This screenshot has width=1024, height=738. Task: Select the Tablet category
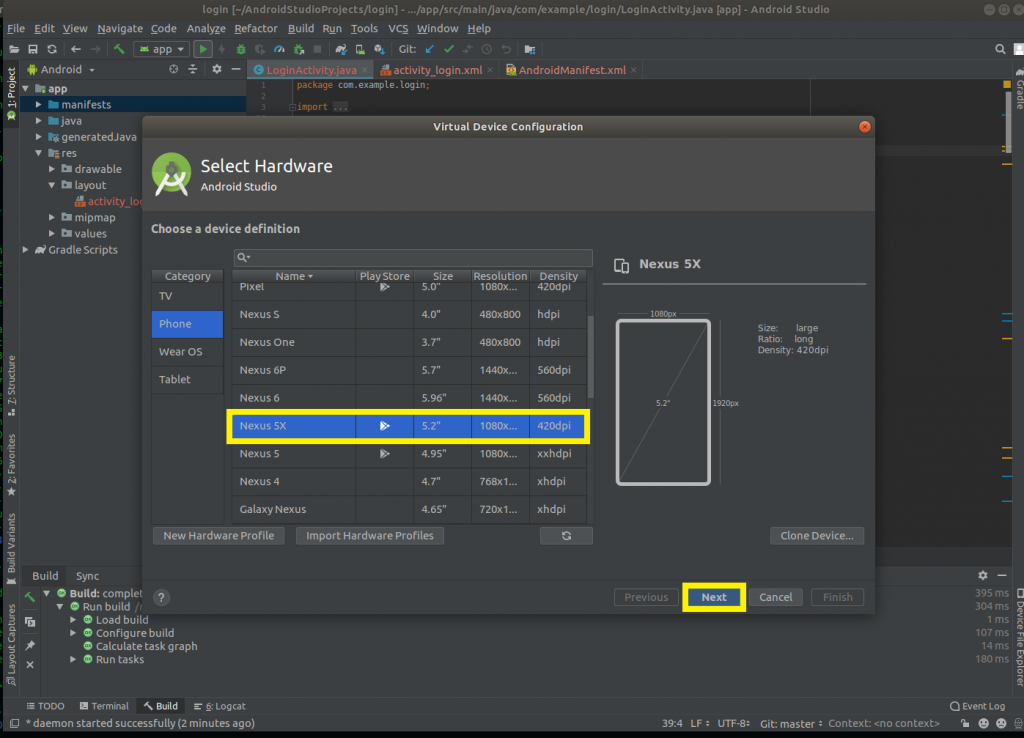click(x=187, y=379)
